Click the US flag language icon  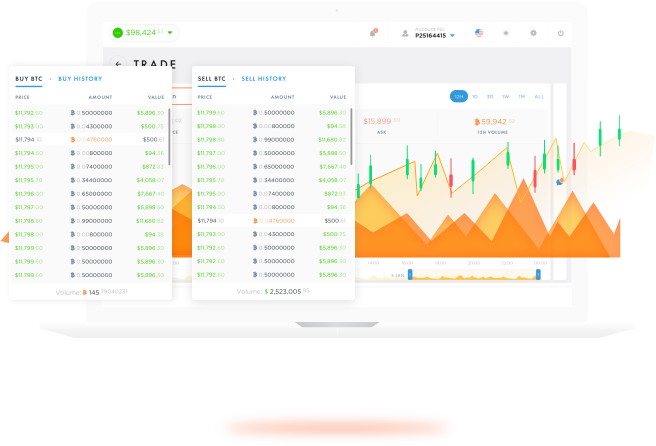479,33
